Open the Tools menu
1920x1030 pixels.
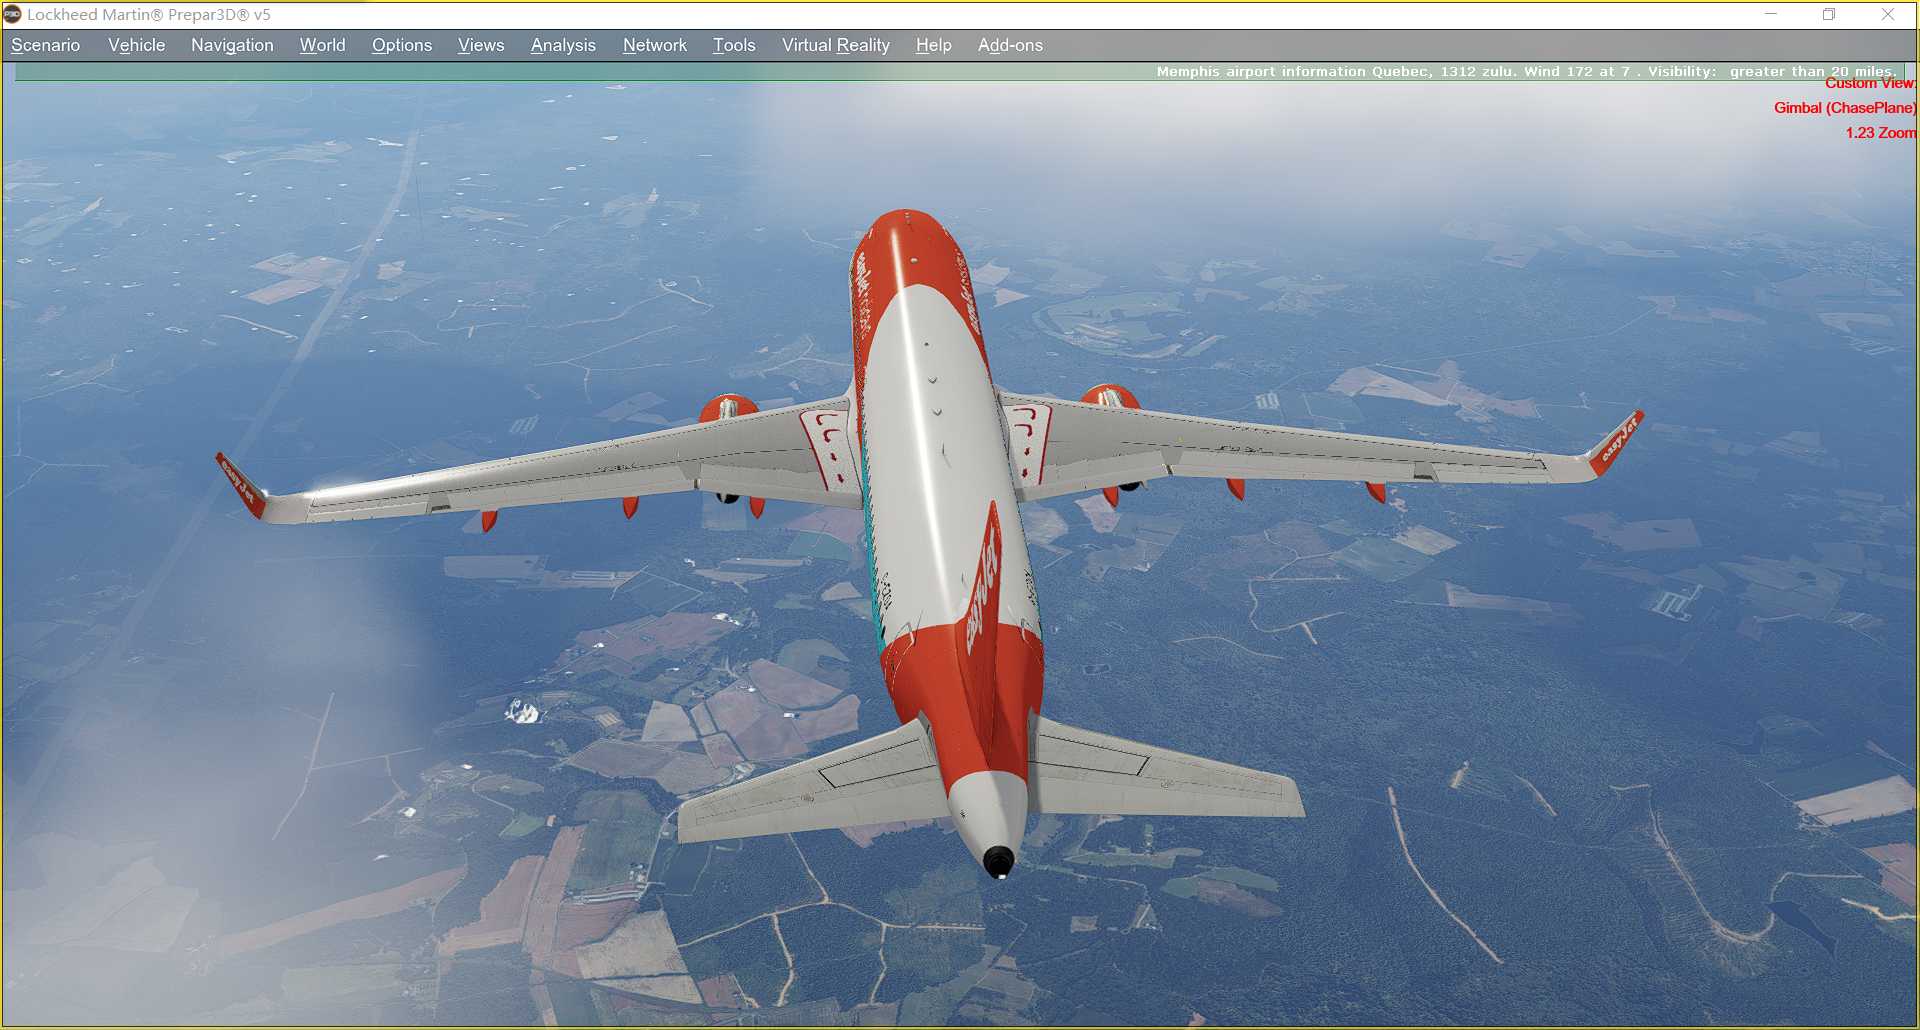[733, 45]
